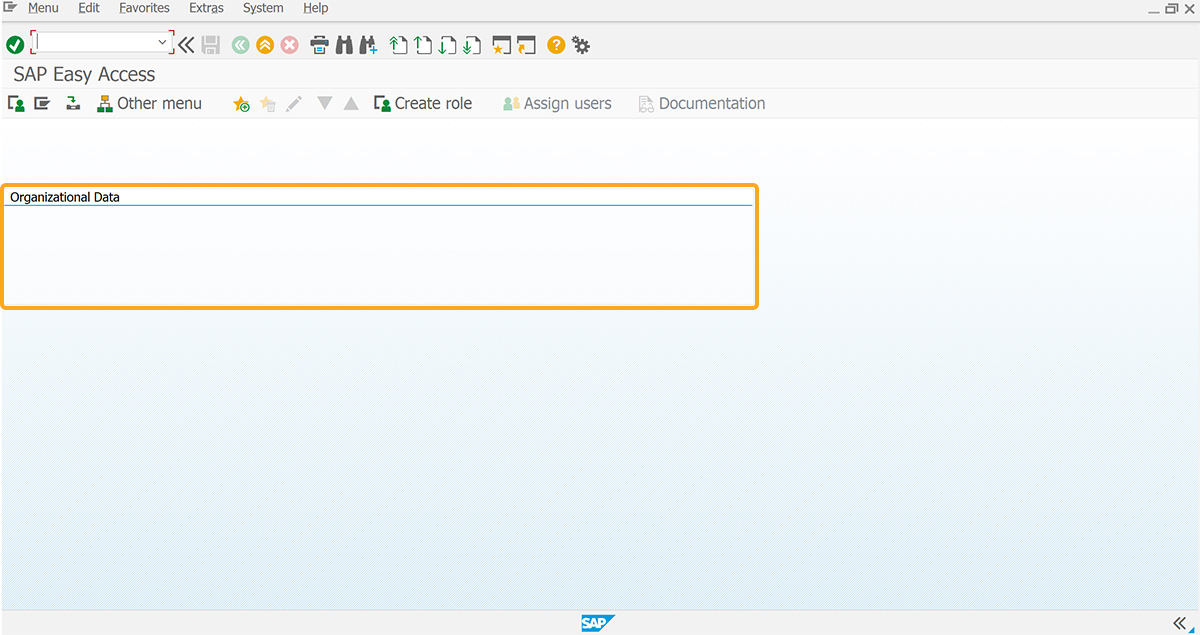
Task: Click the window control icon beside Menu
Action: (10, 7)
